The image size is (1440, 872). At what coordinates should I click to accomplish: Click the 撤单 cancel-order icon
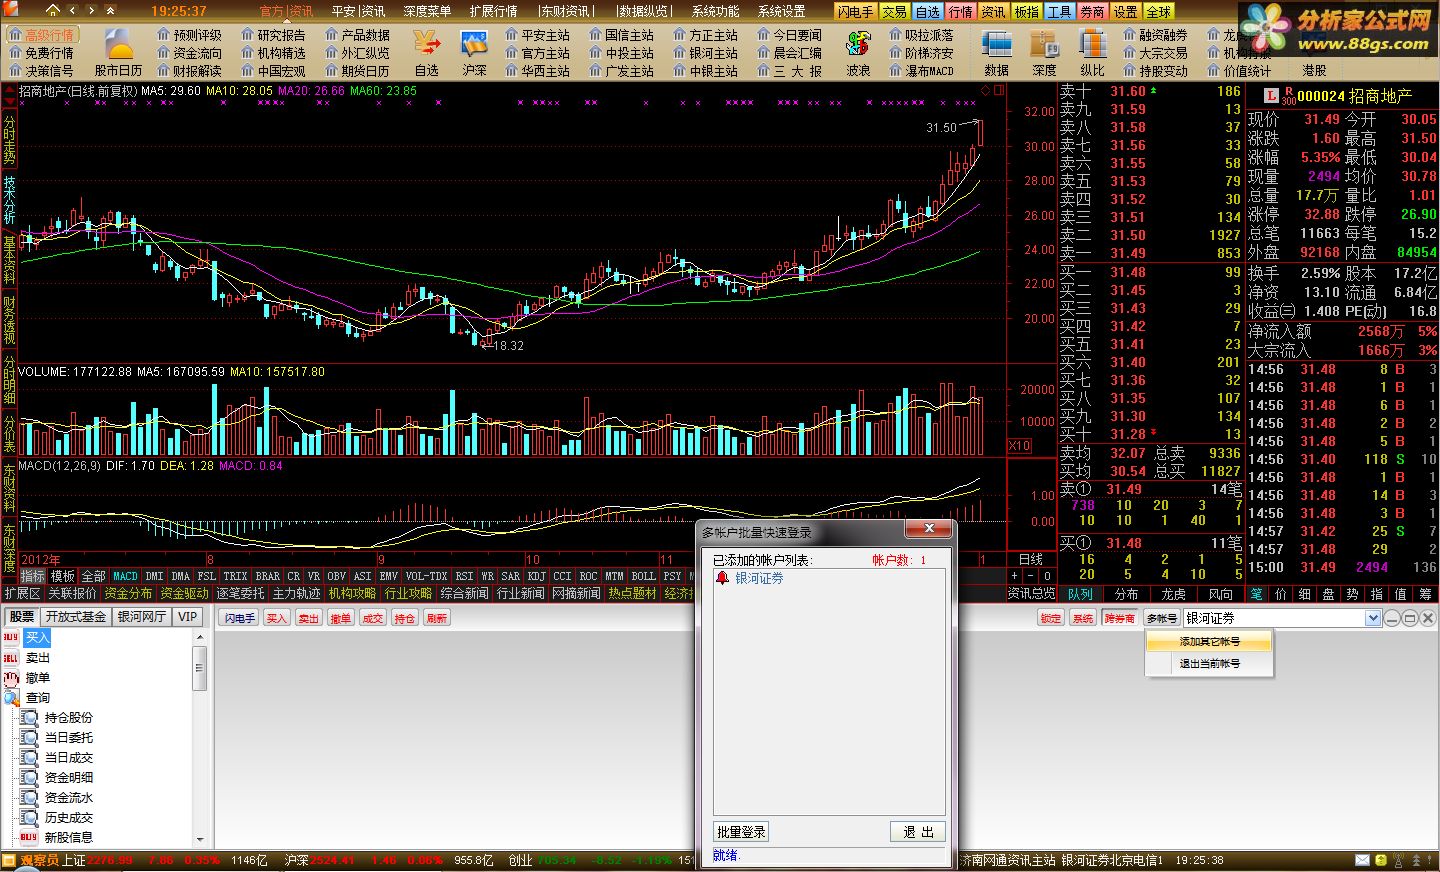click(11, 677)
